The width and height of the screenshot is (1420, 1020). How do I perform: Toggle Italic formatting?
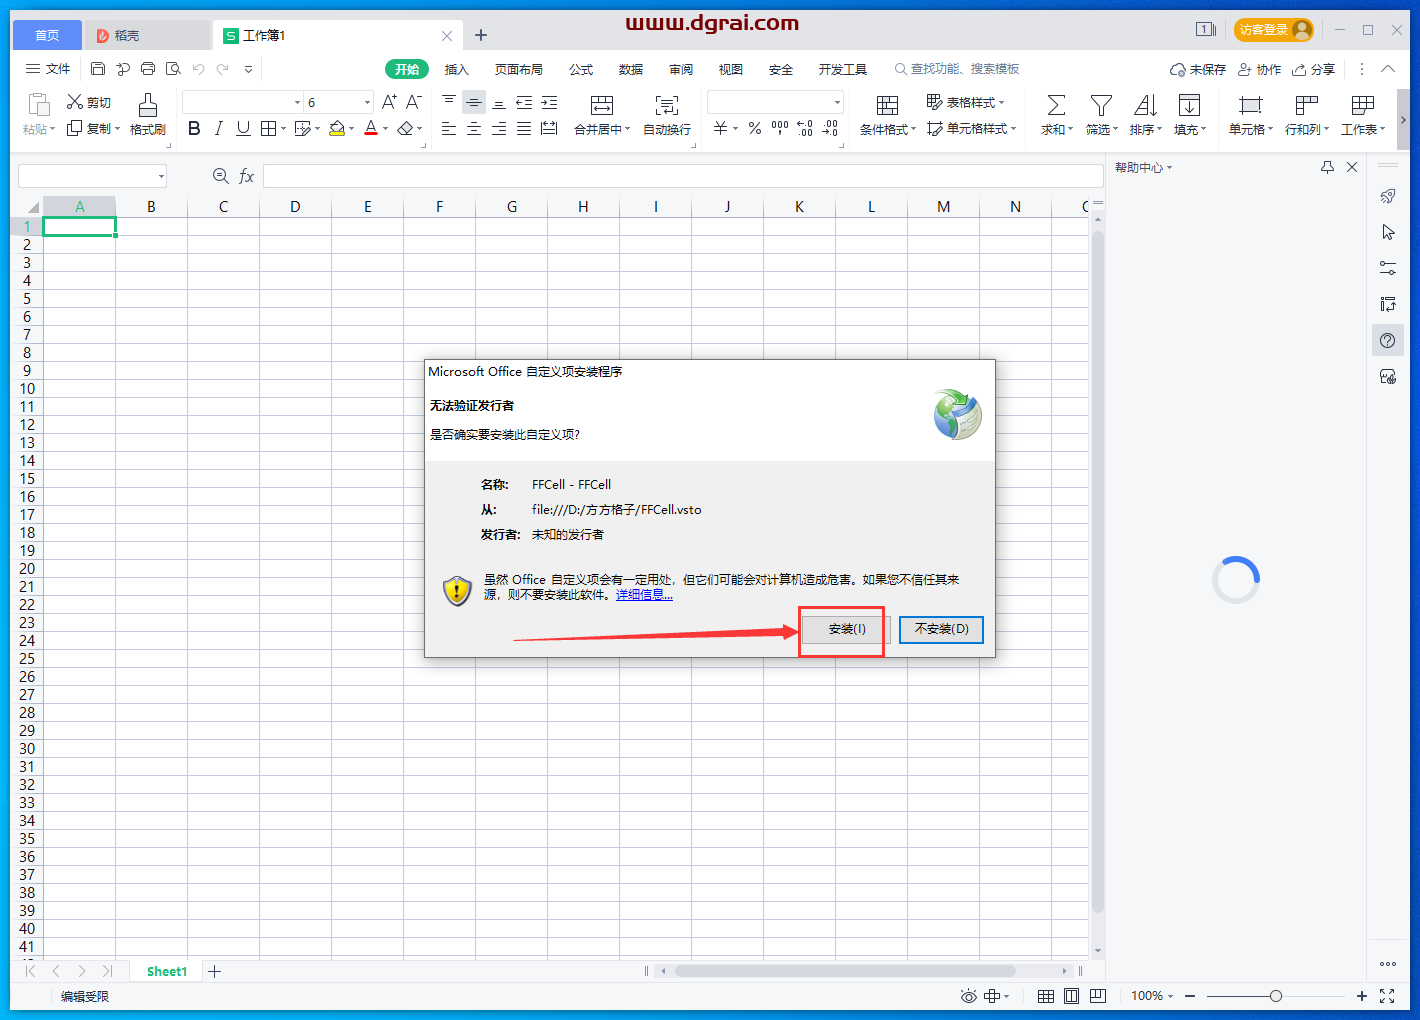pos(218,128)
